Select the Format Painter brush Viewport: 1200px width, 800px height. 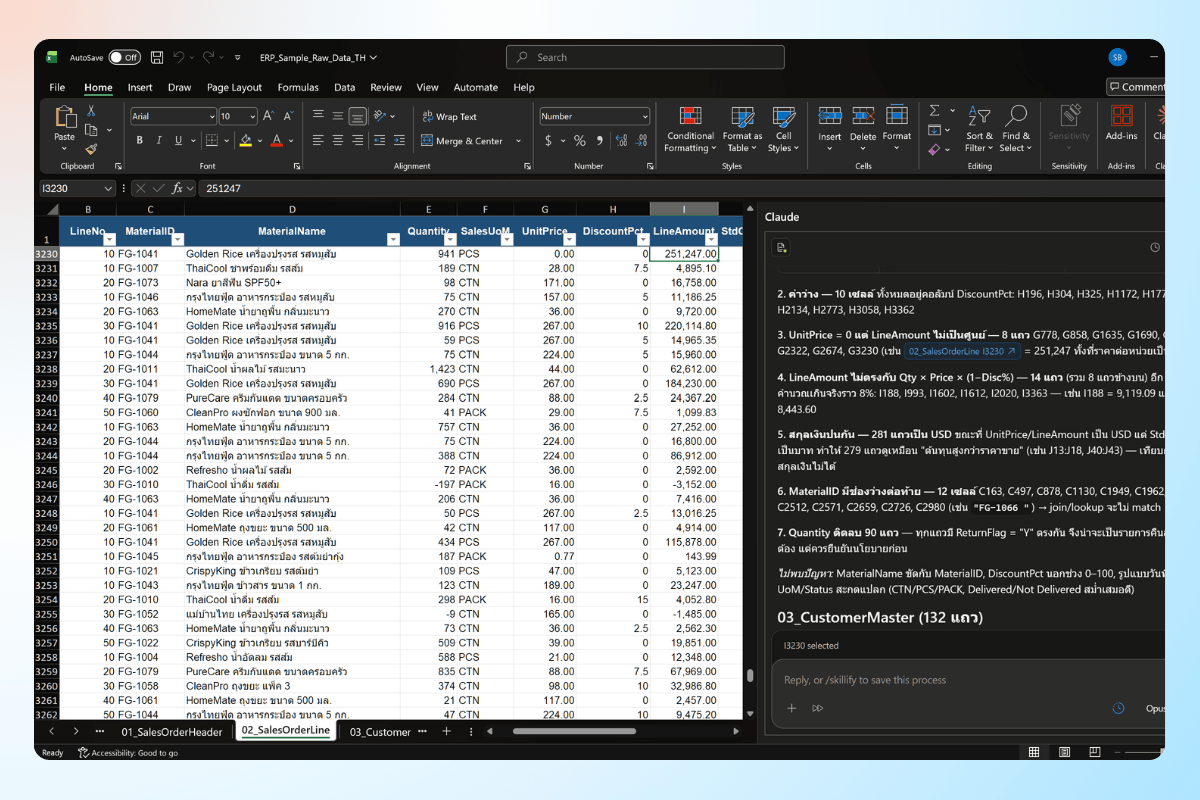pos(91,149)
